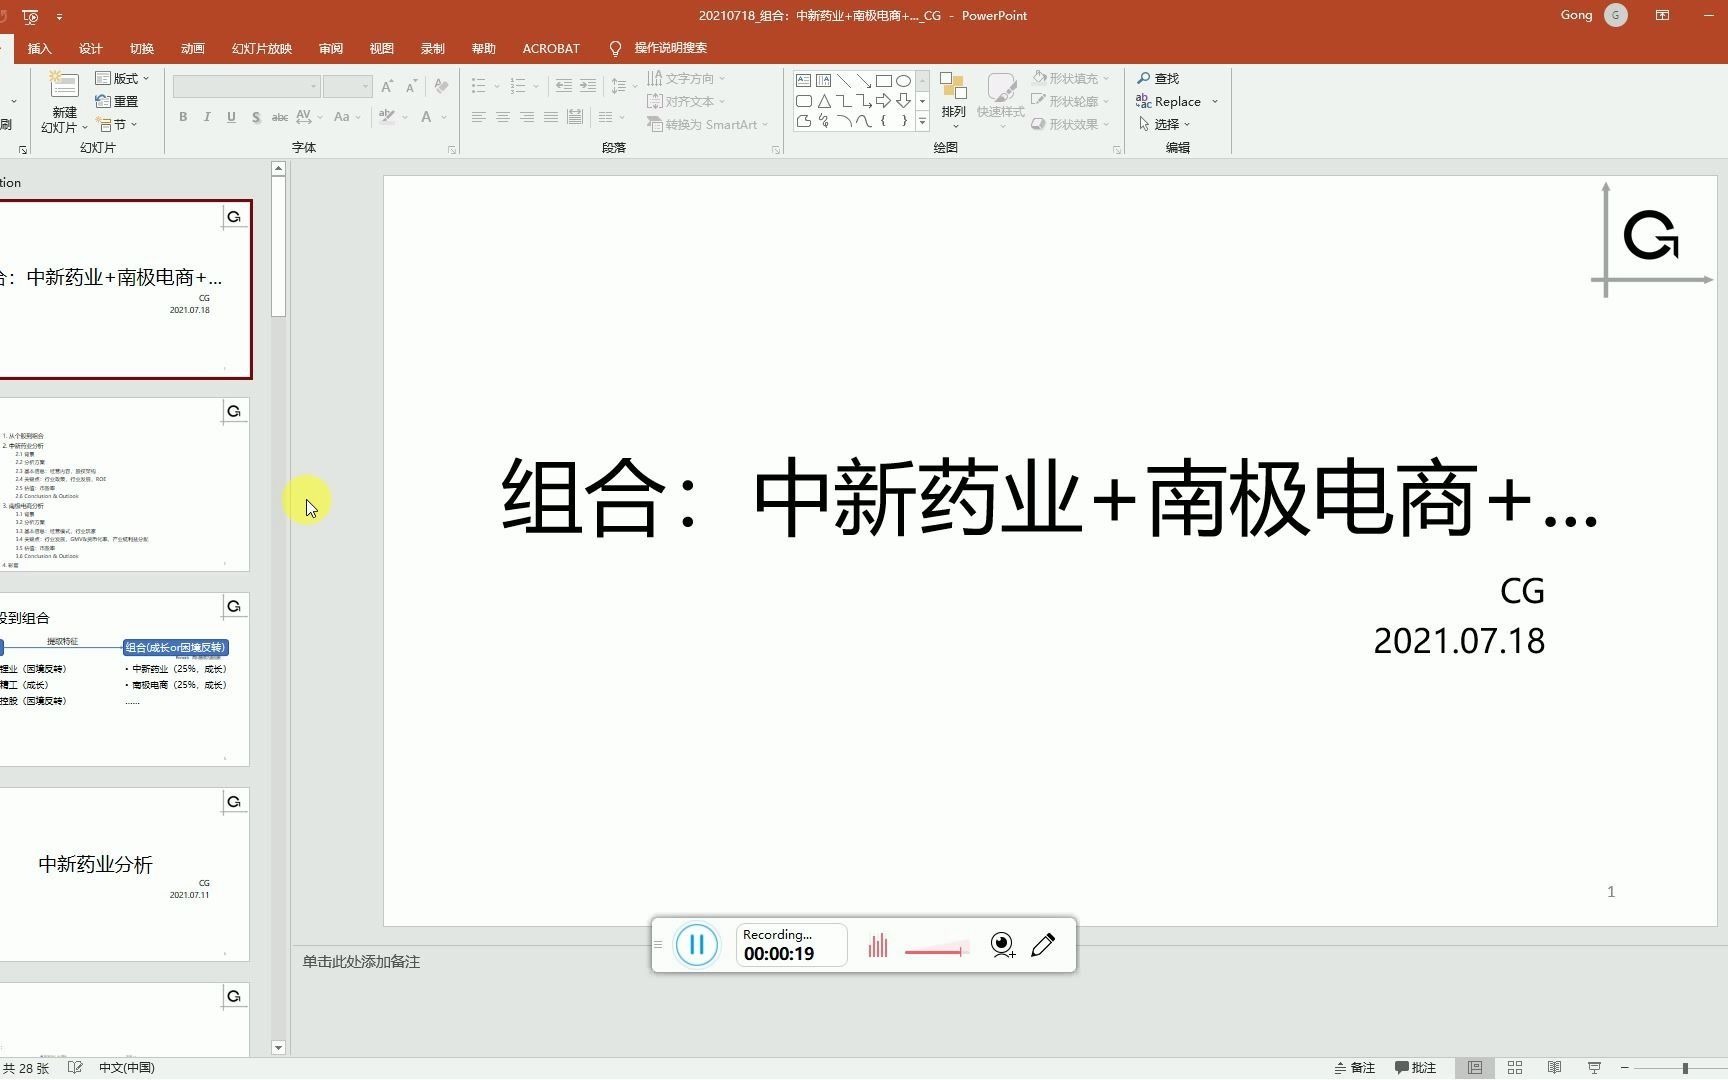Switch to Normal view

tap(1475, 1068)
